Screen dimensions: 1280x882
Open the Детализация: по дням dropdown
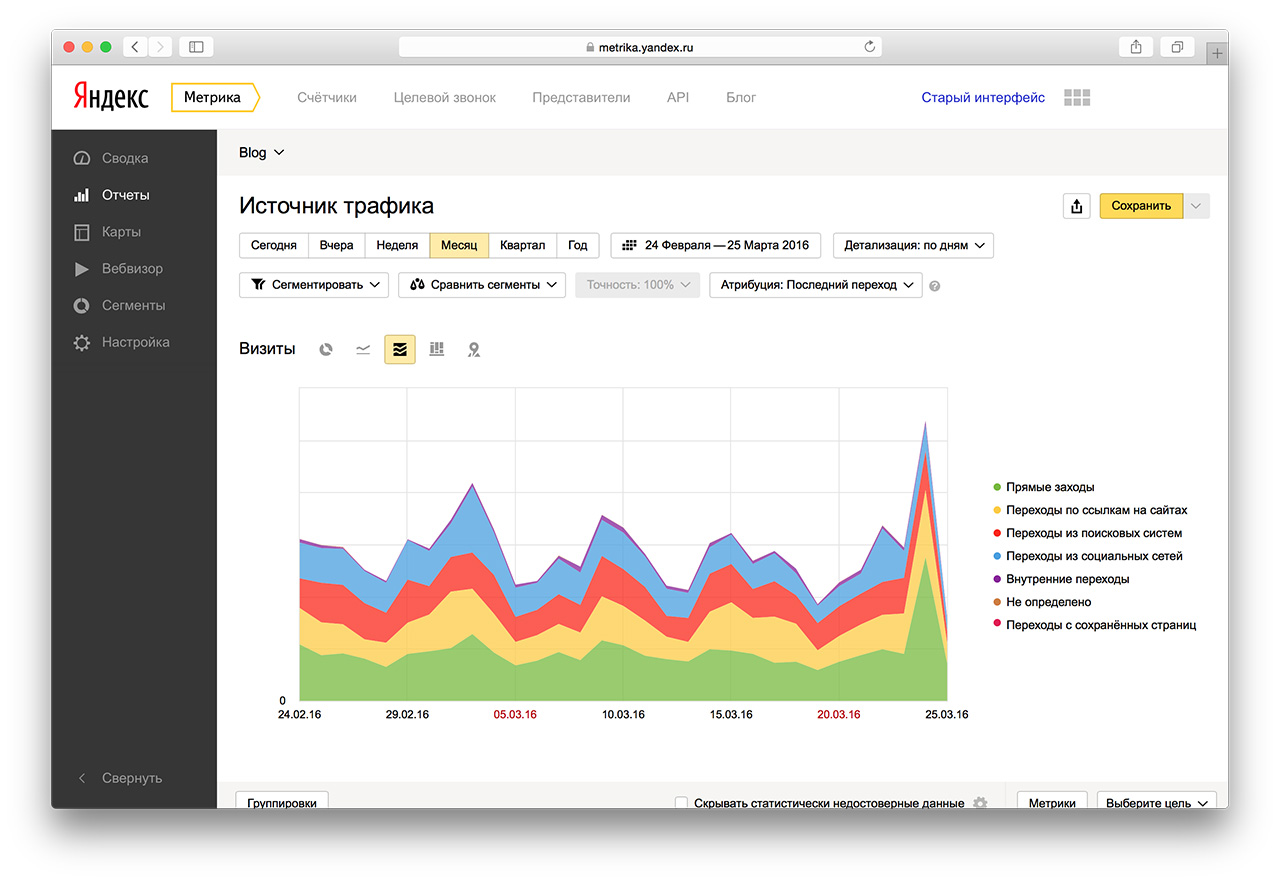click(x=913, y=245)
